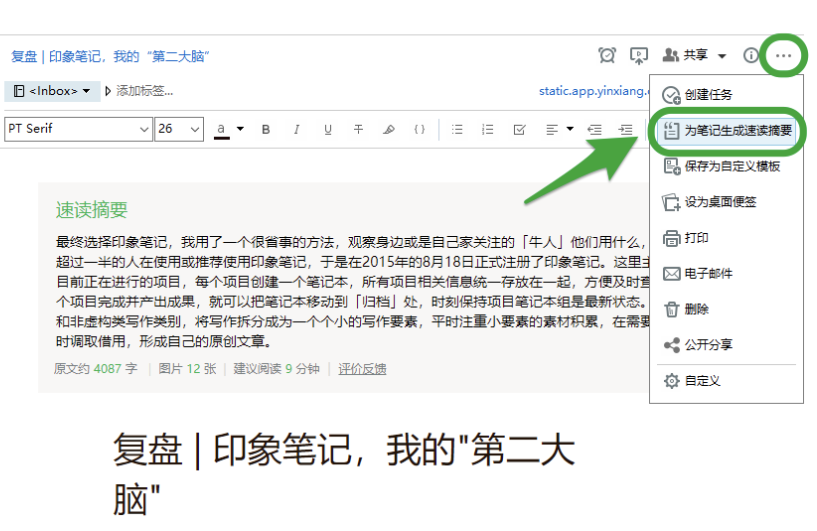Click the 建议阅读 9 分钟 text
Screen dimensions: 817x531
(x=276, y=369)
